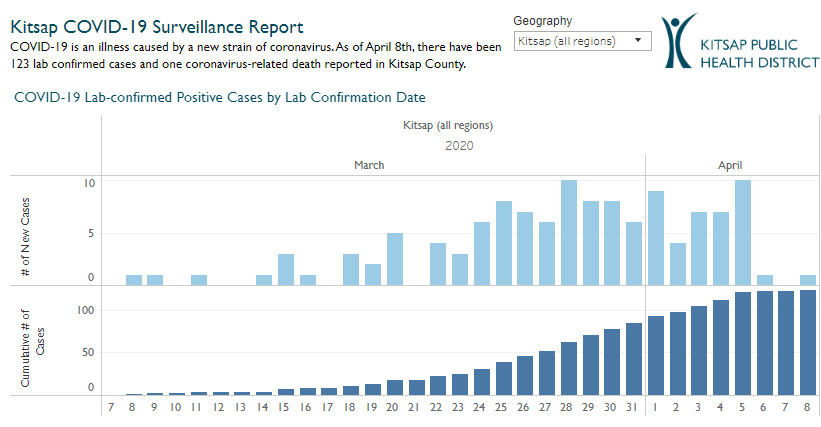
Task: Click the '# of New Cases' axis label
Action: 25,230
